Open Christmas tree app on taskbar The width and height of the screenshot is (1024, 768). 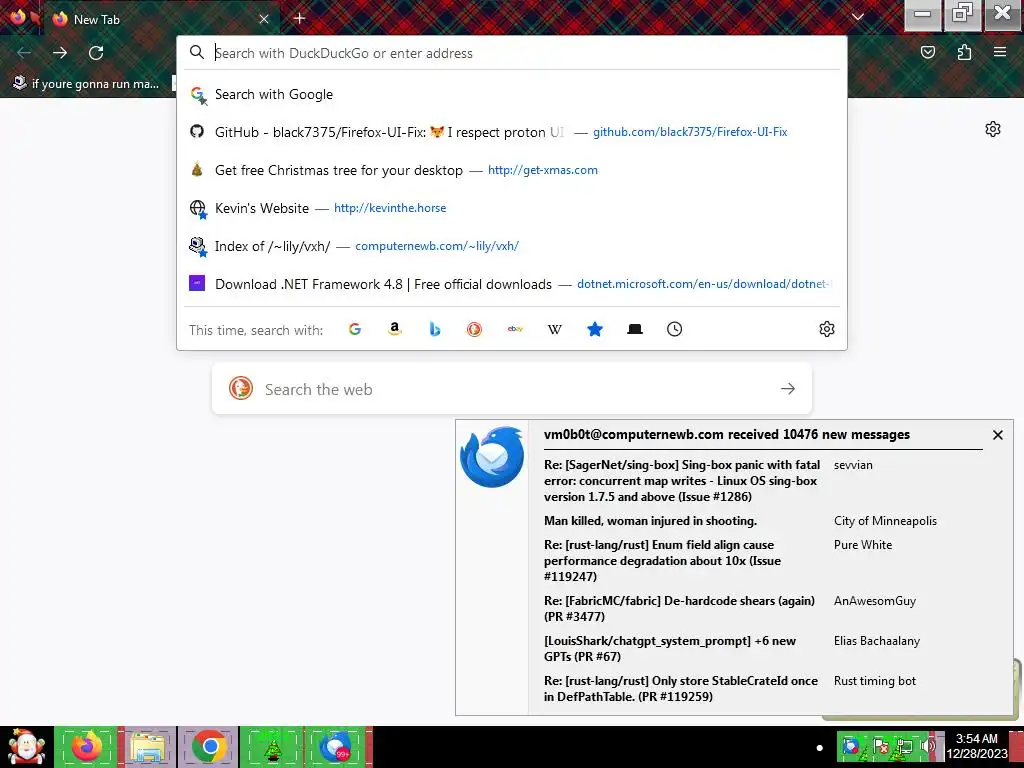(272, 747)
